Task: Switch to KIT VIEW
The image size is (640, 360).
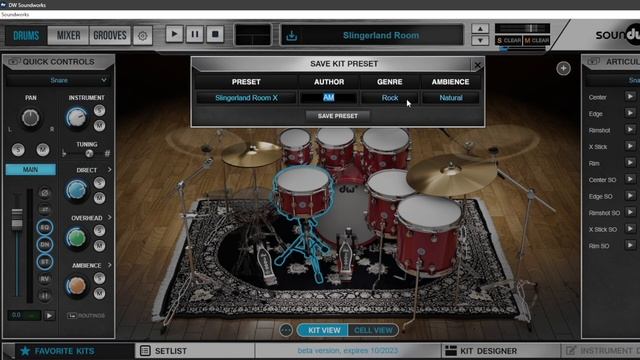Action: (324, 330)
